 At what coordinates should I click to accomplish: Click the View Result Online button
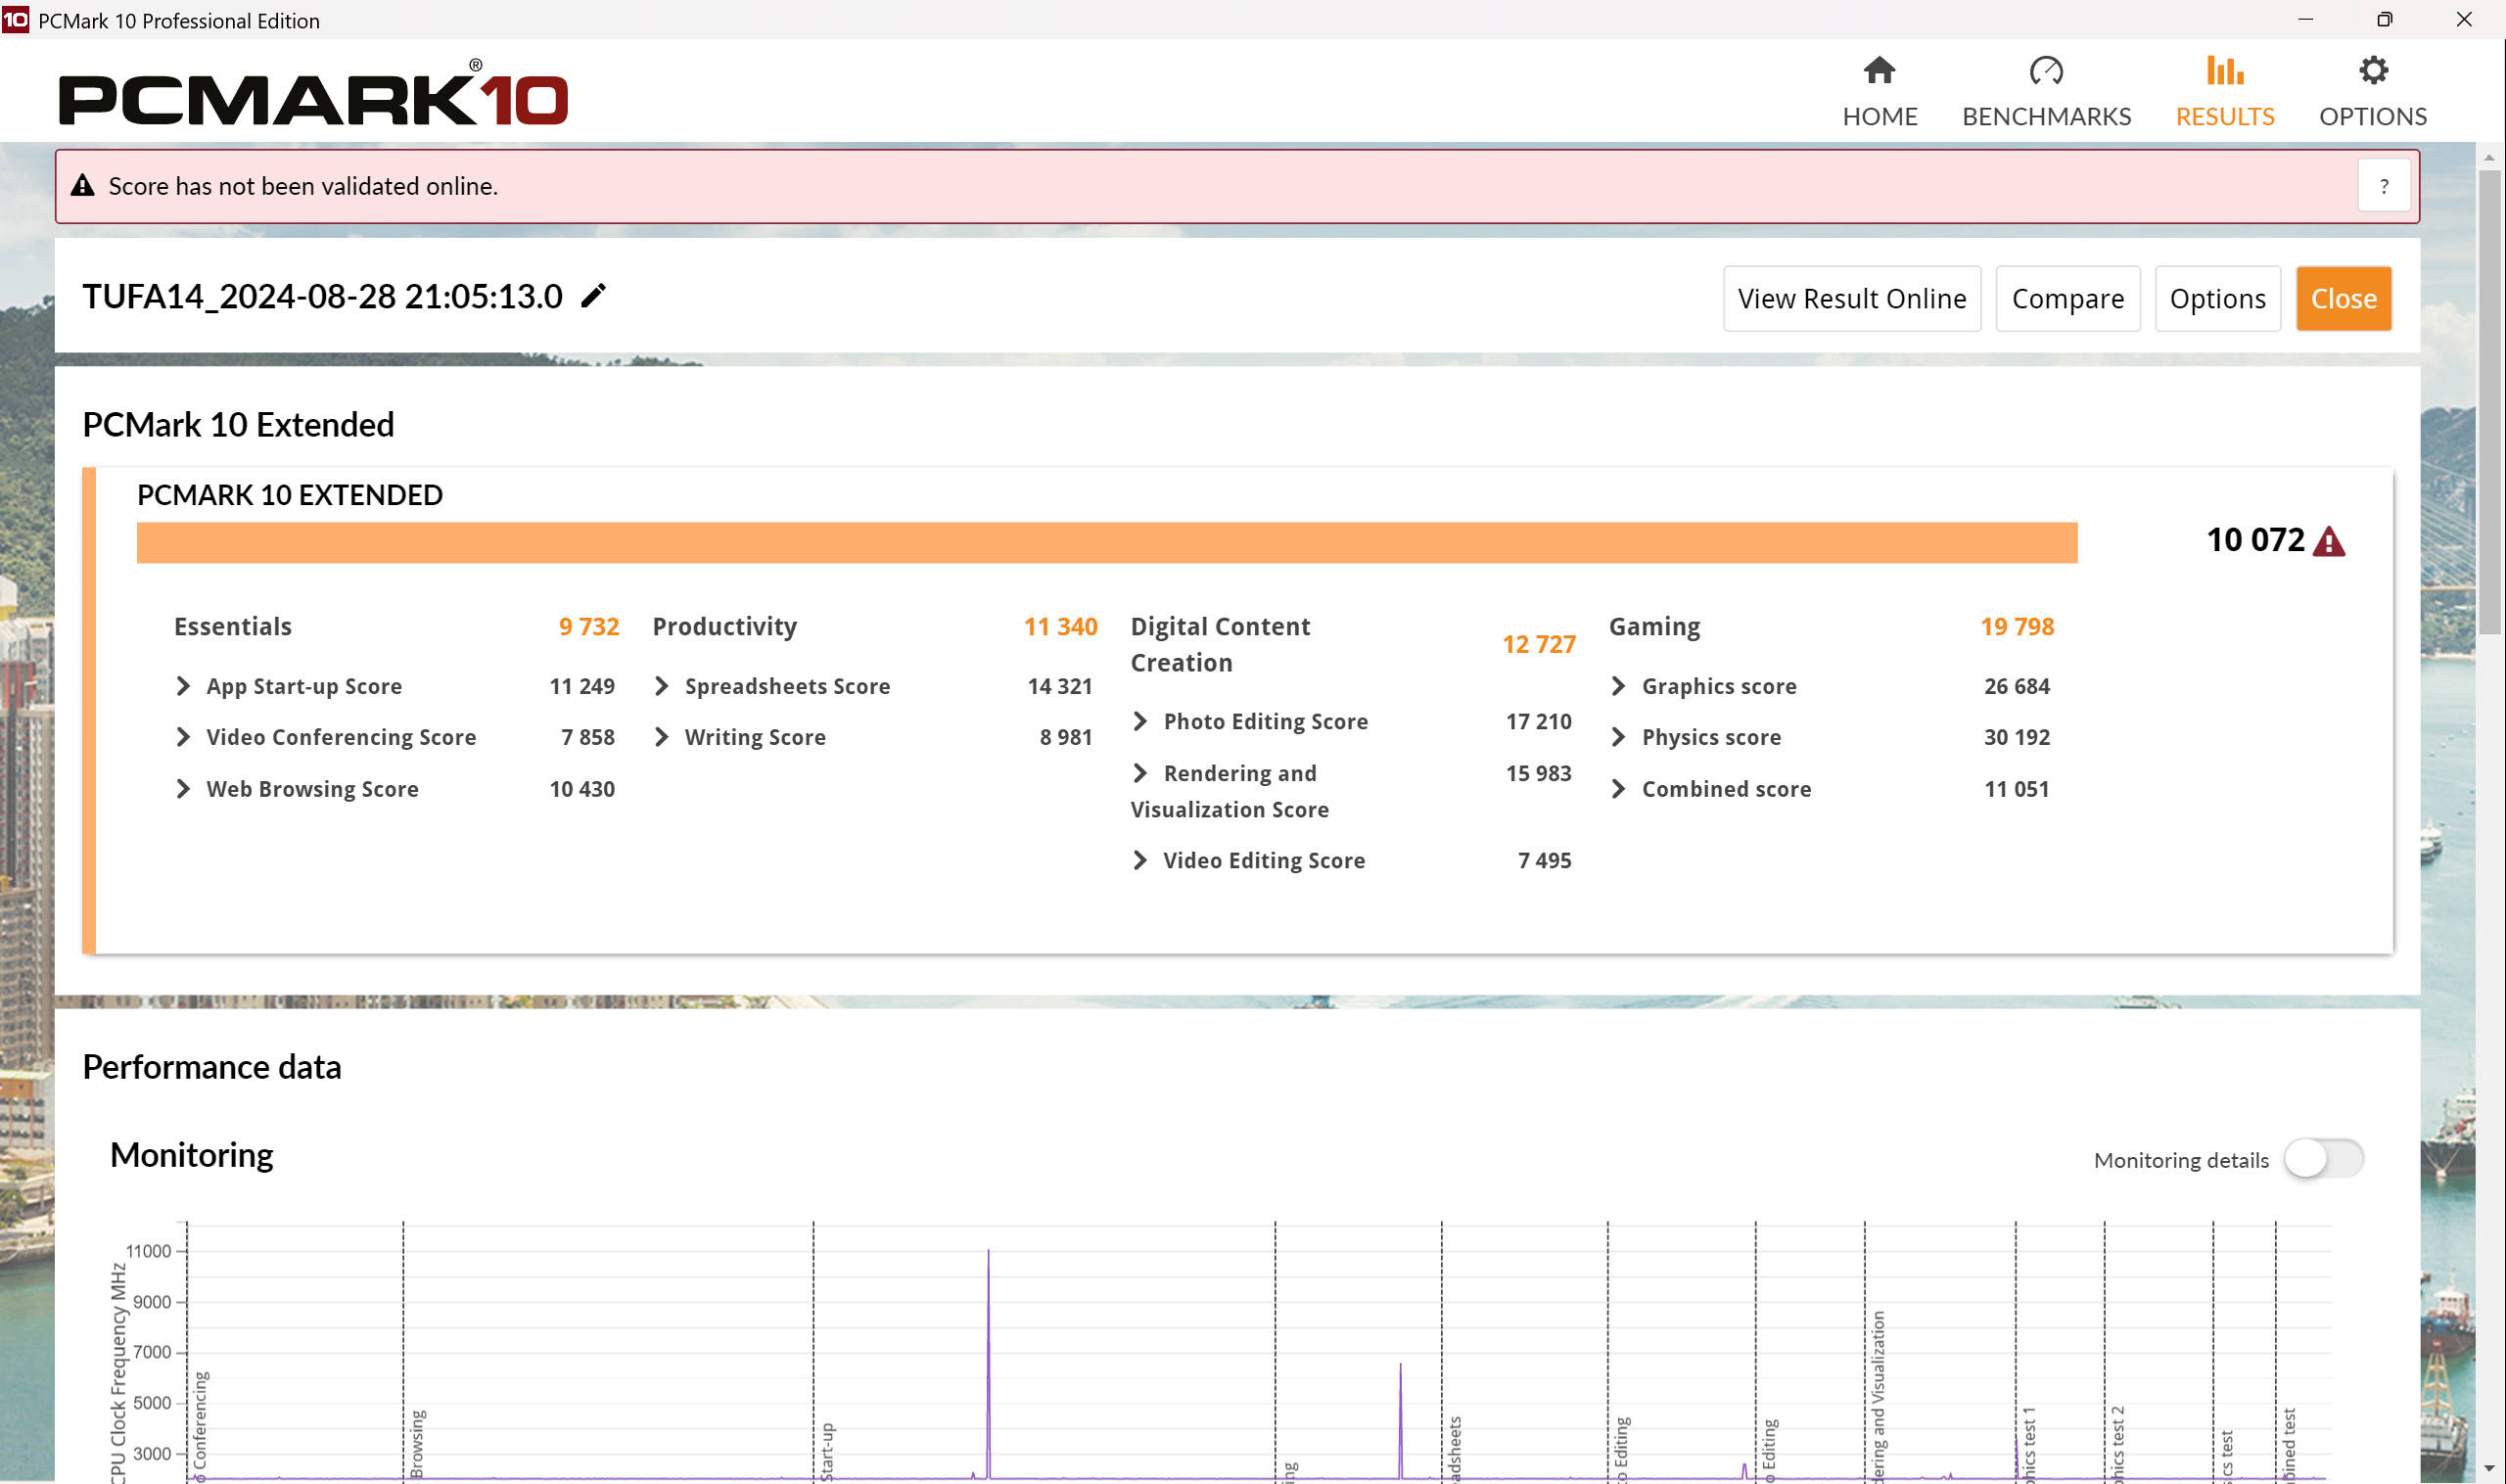tap(1851, 298)
